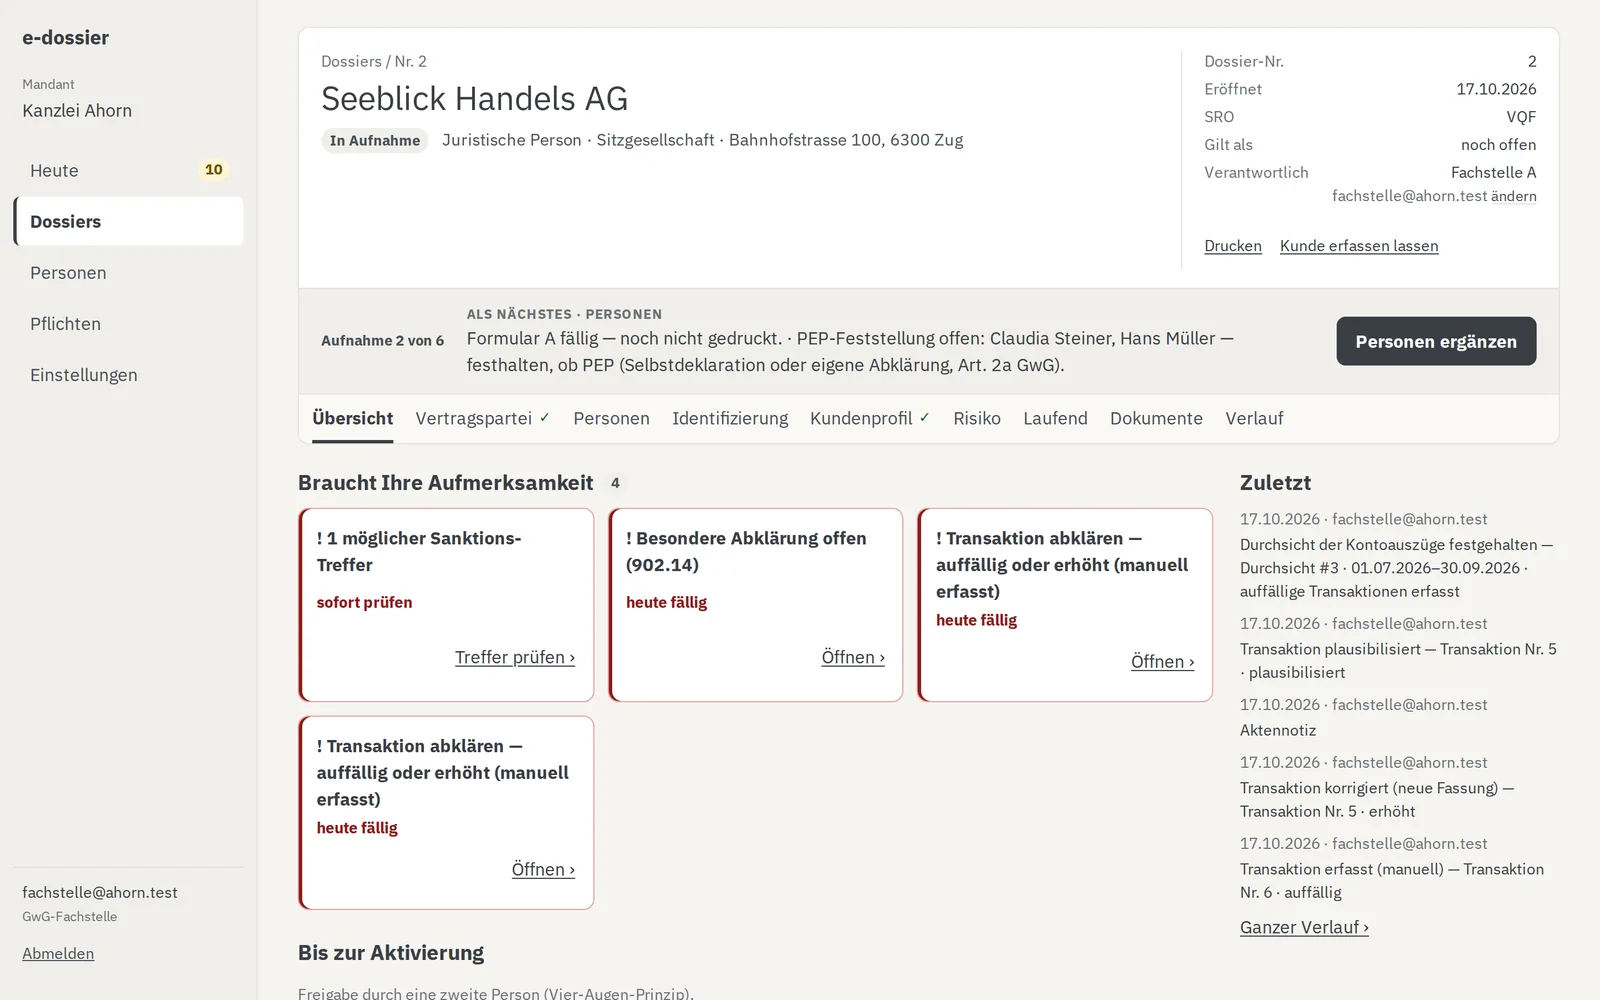Change the responsible person via ändern
This screenshot has width=1600, height=1000.
(1513, 196)
